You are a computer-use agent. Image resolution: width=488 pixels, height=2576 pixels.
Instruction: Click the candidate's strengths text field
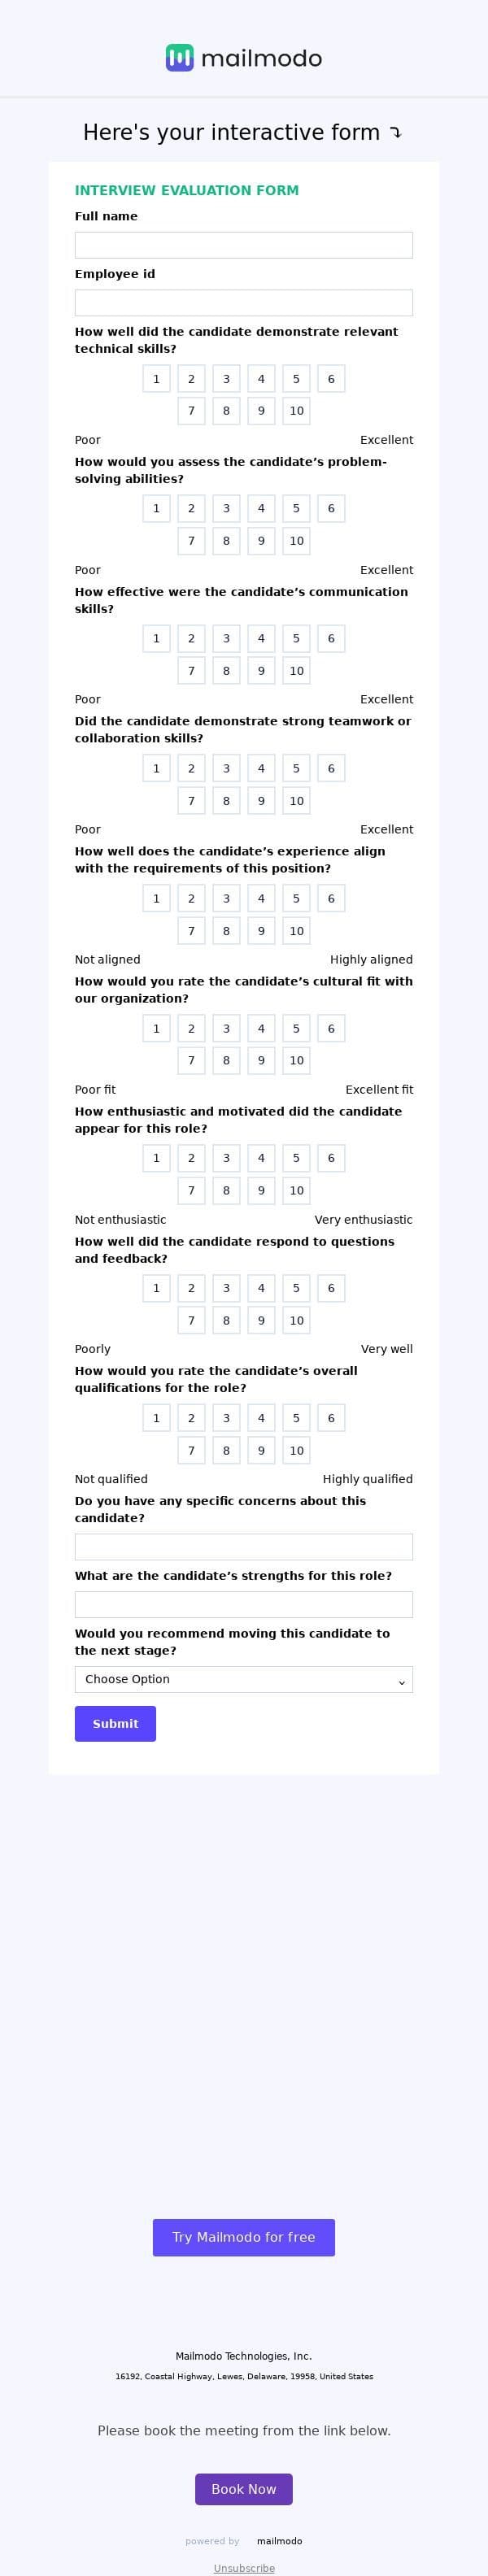243,1605
